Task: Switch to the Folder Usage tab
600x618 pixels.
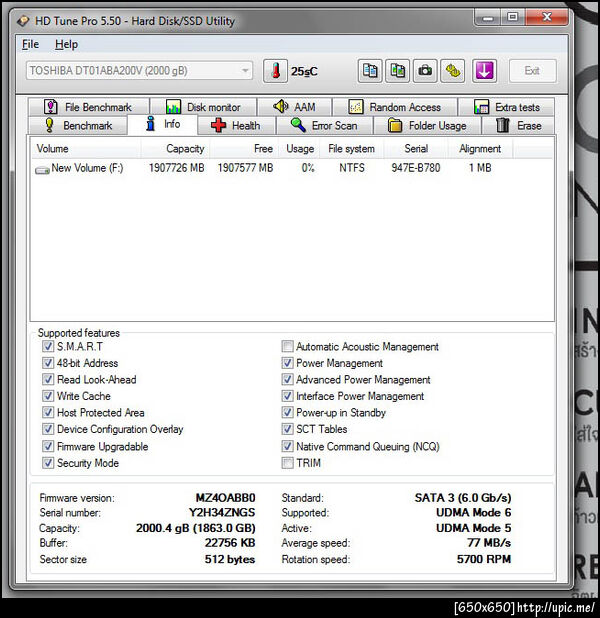Action: (x=427, y=125)
